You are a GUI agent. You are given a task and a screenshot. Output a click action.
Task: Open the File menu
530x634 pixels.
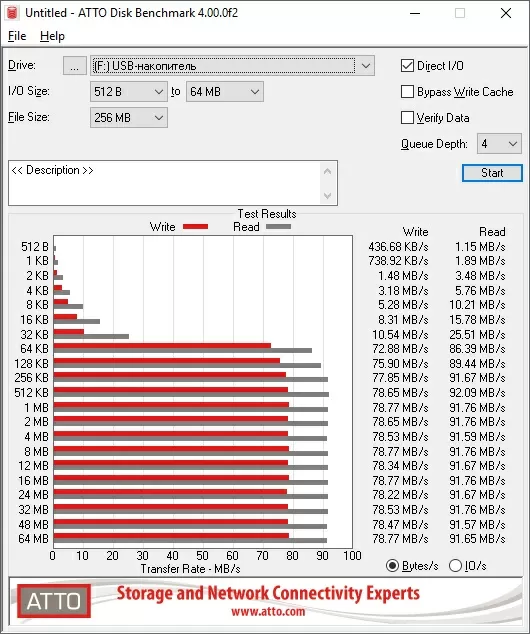pos(17,36)
